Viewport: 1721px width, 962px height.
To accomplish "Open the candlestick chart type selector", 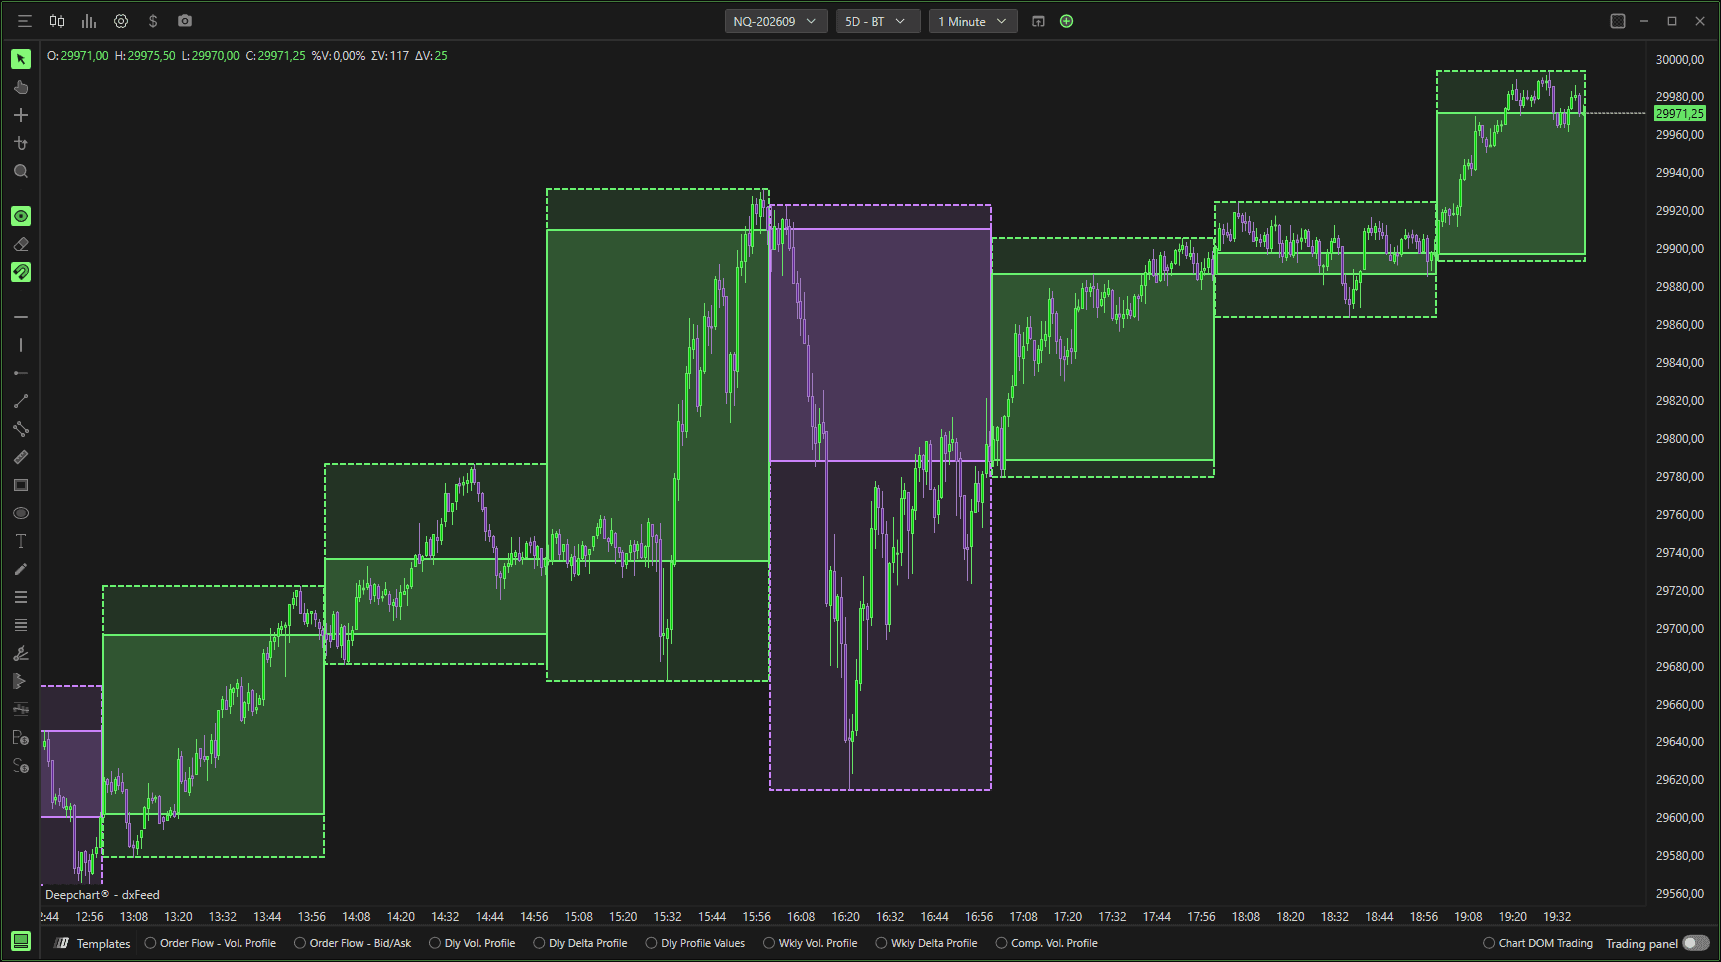I will tap(57, 21).
